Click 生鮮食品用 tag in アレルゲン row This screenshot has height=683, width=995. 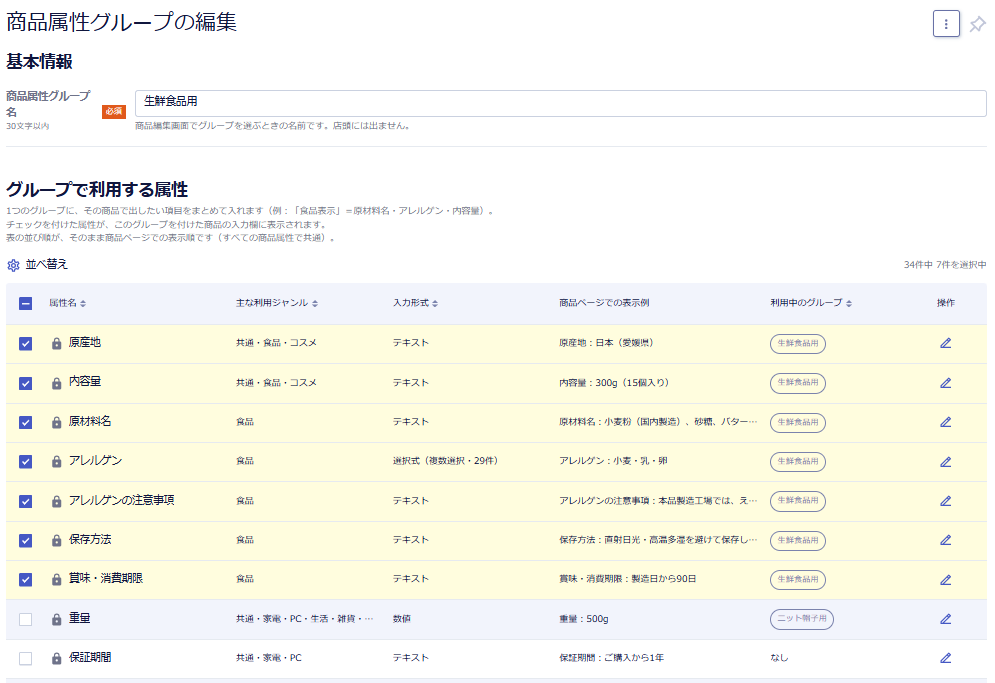(x=798, y=461)
